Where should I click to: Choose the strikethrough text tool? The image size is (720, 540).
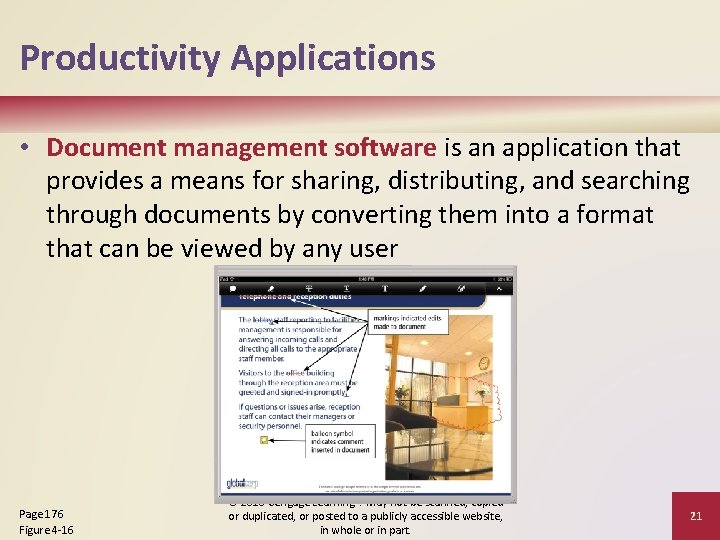pos(309,289)
